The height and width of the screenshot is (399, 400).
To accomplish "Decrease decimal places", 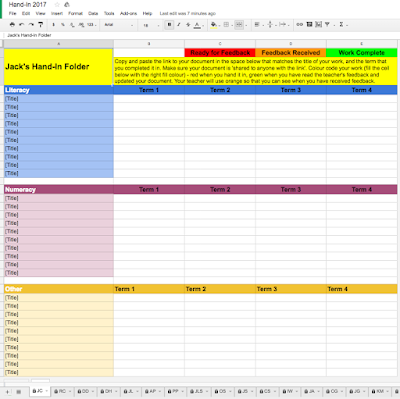I will click(x=72, y=25).
